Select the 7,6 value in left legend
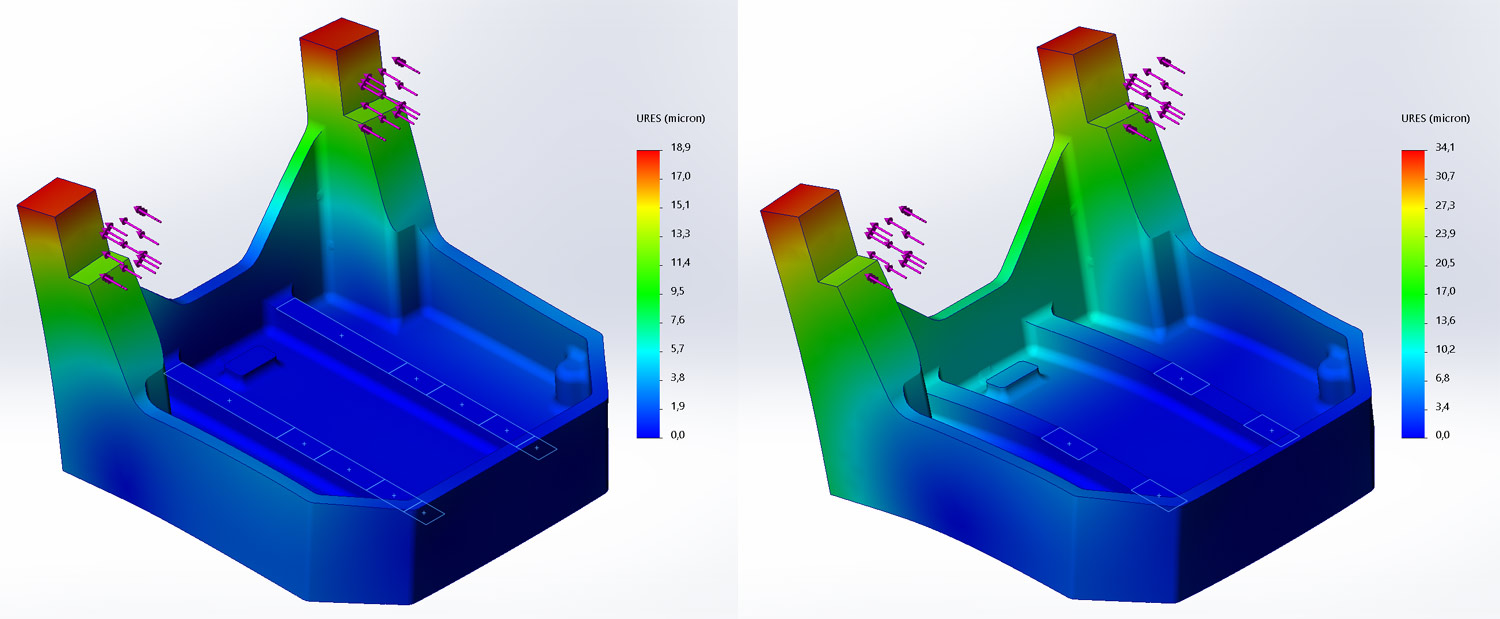Screen dimensions: 1500x619 click(679, 320)
